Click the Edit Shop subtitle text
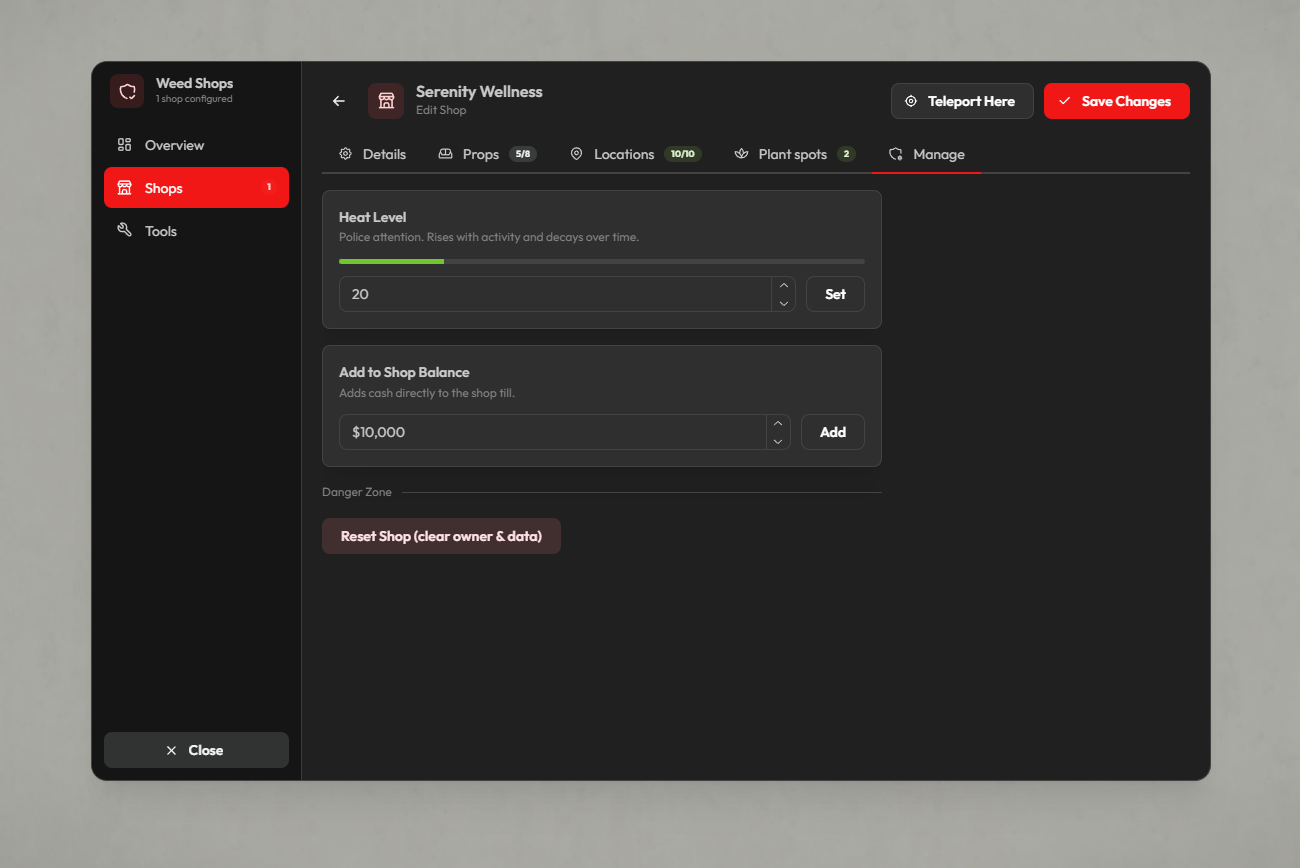1300x868 pixels. pos(441,110)
